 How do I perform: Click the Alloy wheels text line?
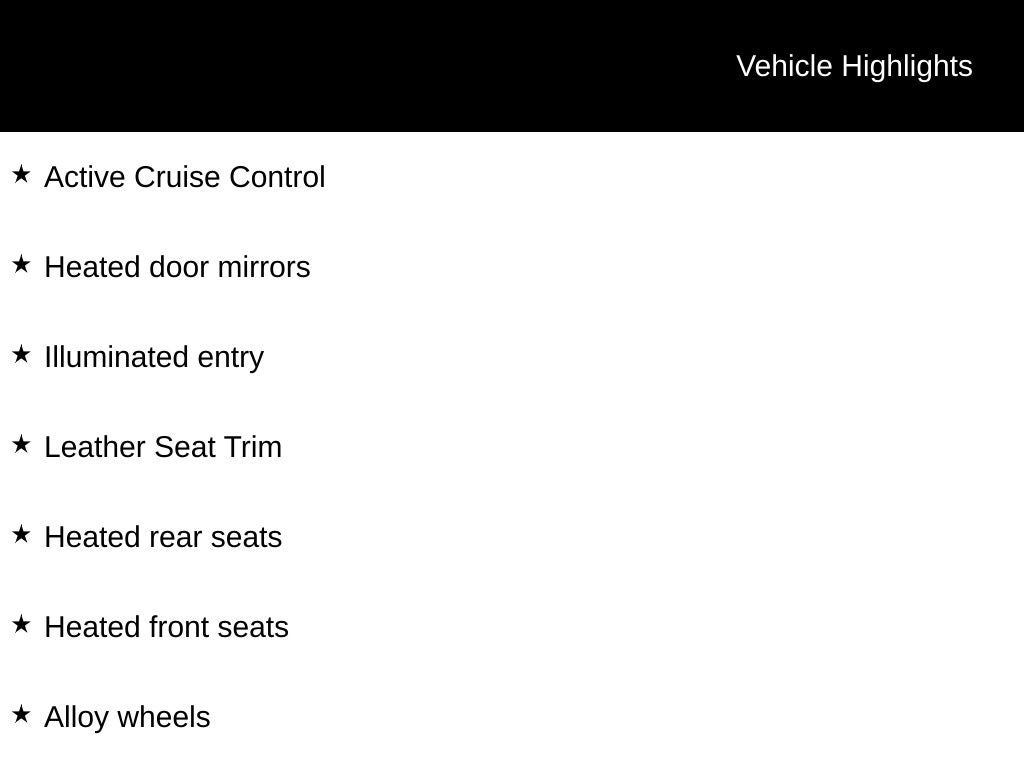point(127,717)
